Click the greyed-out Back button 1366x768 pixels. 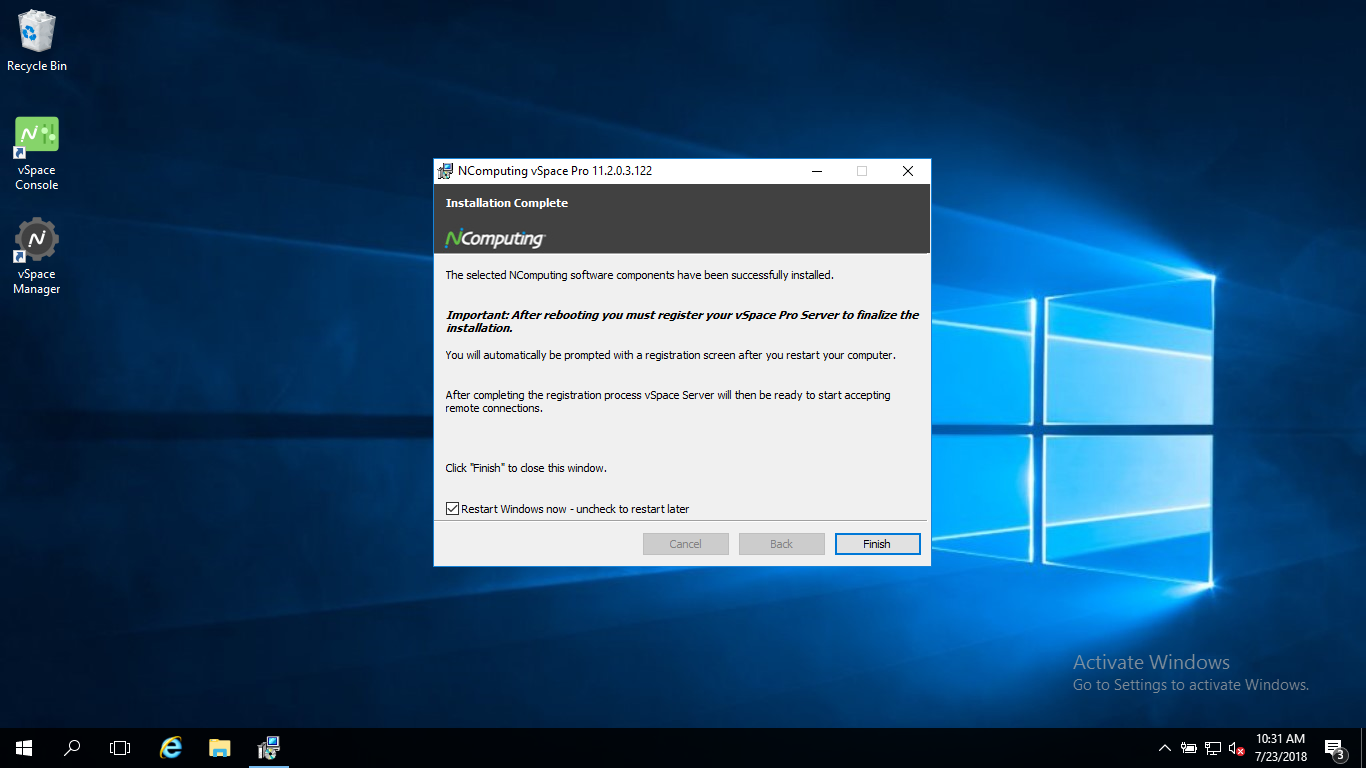[x=782, y=544]
